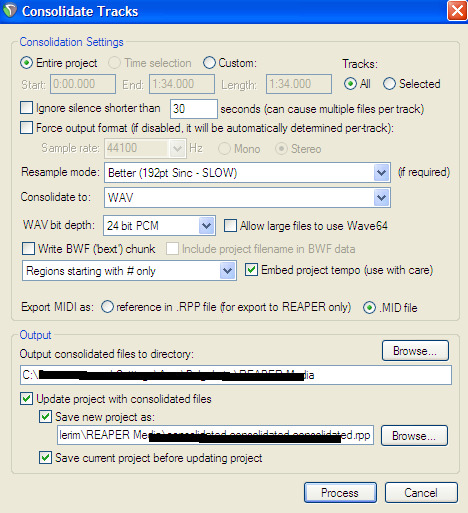Toggle Allow large files to use Wave64
The width and height of the screenshot is (468, 513).
tap(230, 226)
